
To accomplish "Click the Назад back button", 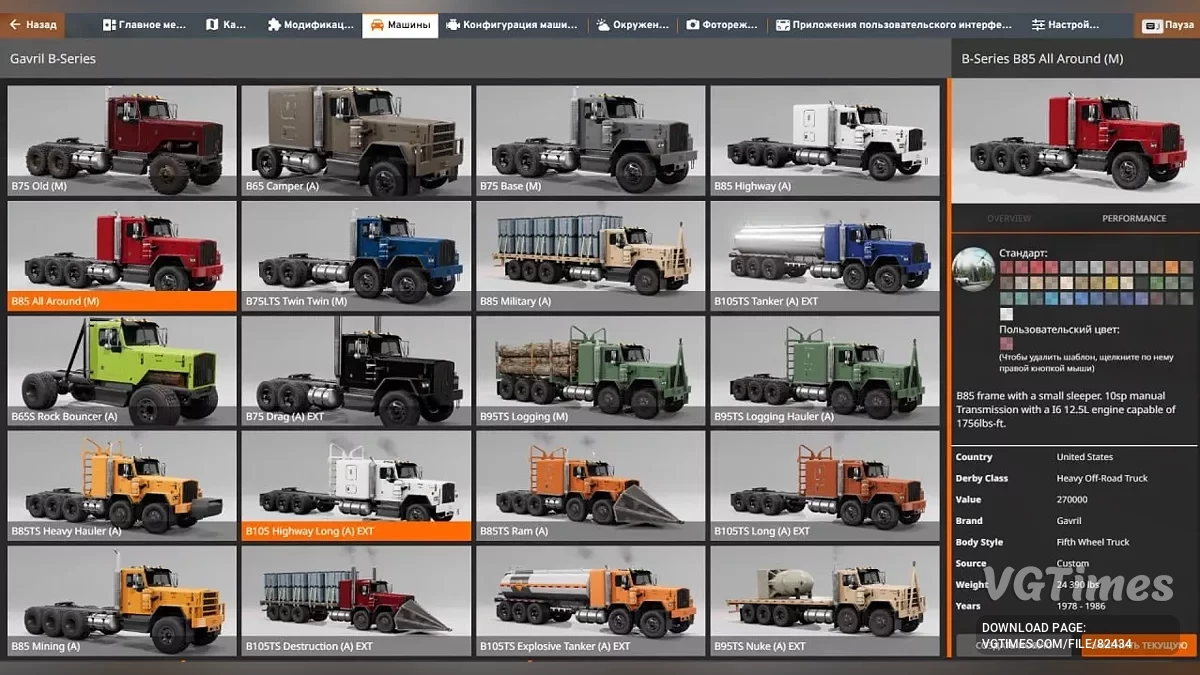I will (33, 24).
